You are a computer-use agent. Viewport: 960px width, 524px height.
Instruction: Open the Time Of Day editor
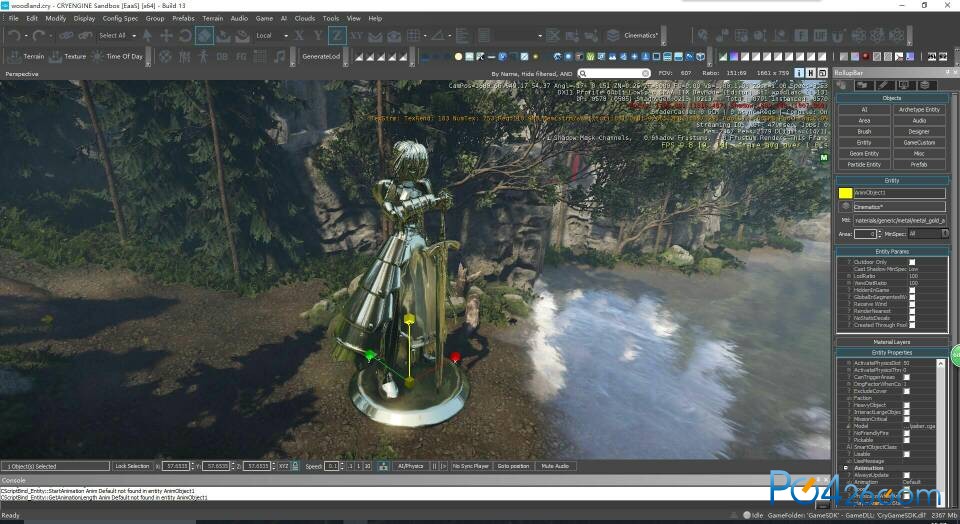tap(117, 56)
